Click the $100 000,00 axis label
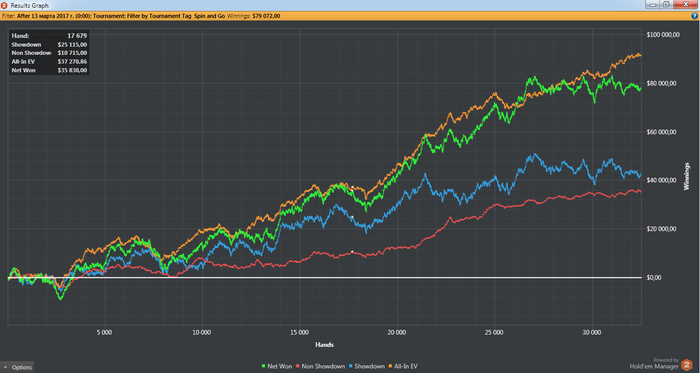Screen dimensions: 700x373 coord(662,35)
